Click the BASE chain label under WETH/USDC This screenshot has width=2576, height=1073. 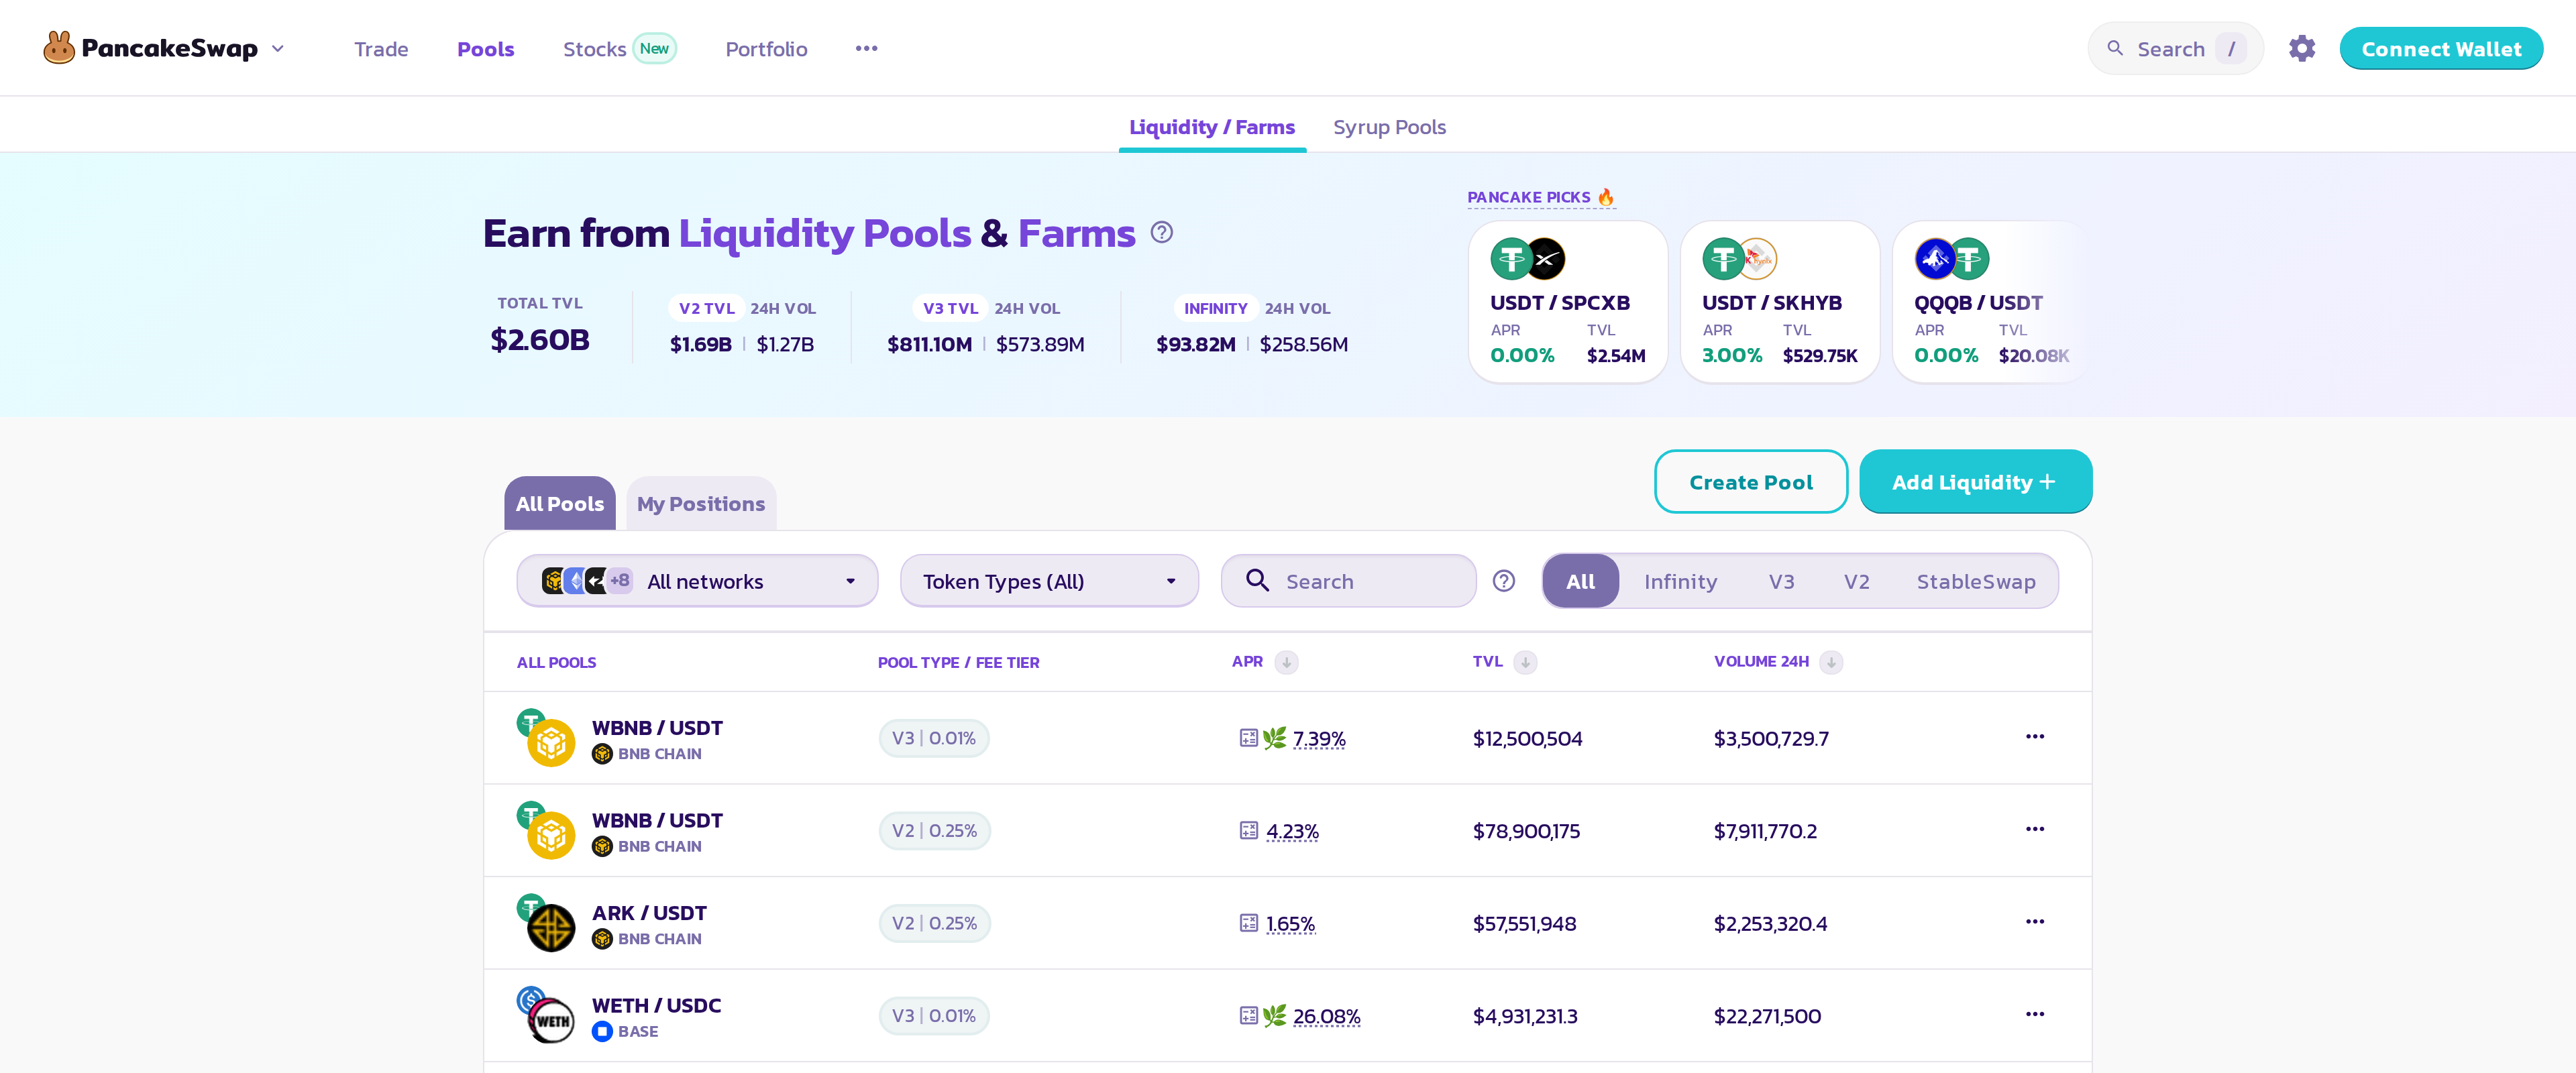click(x=637, y=1031)
